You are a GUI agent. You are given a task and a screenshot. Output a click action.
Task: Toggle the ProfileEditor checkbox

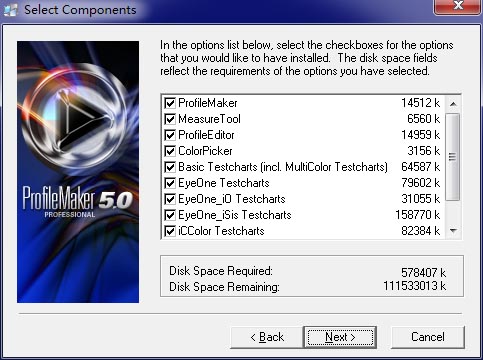170,135
